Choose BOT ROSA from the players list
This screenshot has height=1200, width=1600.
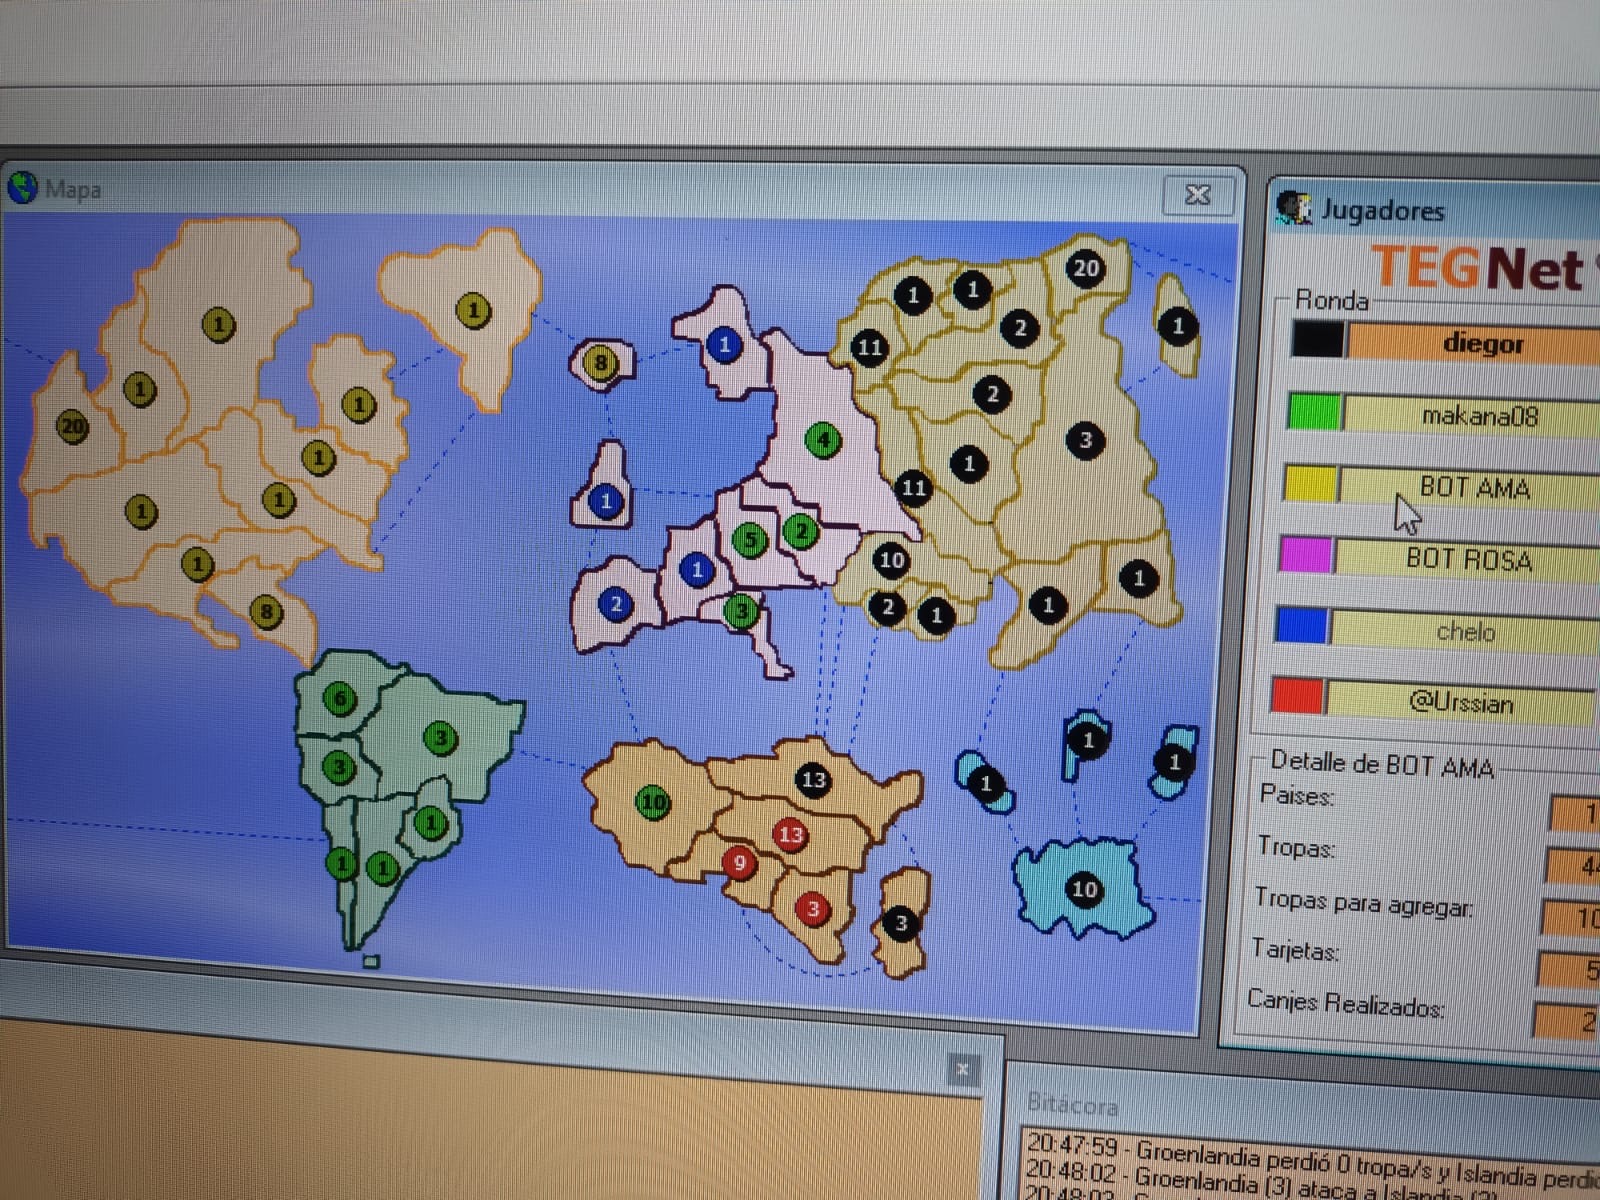(x=1468, y=559)
